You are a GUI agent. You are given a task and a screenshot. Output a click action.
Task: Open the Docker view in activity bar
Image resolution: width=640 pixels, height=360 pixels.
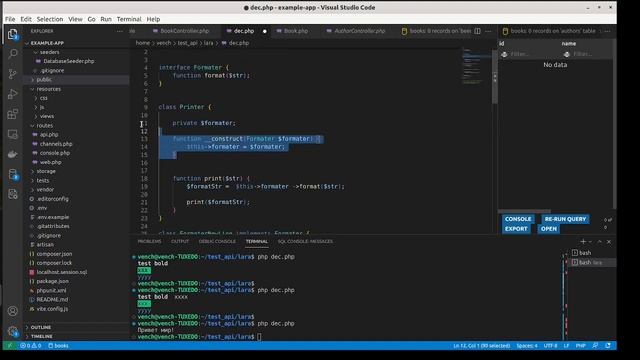tap(13, 154)
